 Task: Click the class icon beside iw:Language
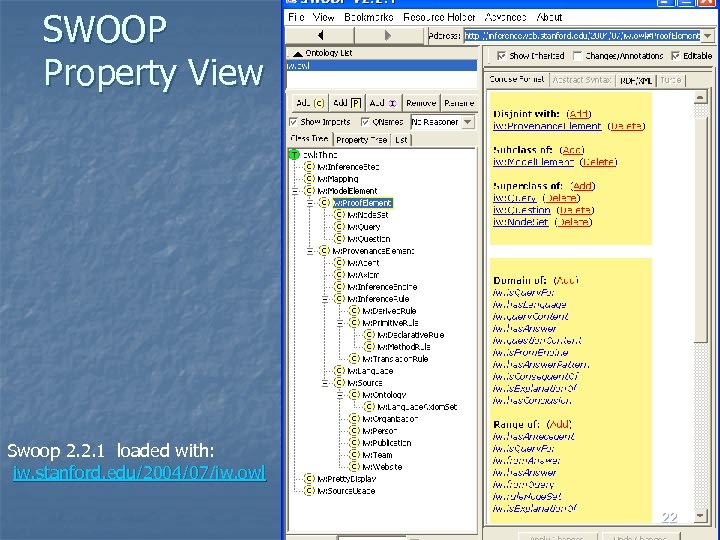click(339, 371)
